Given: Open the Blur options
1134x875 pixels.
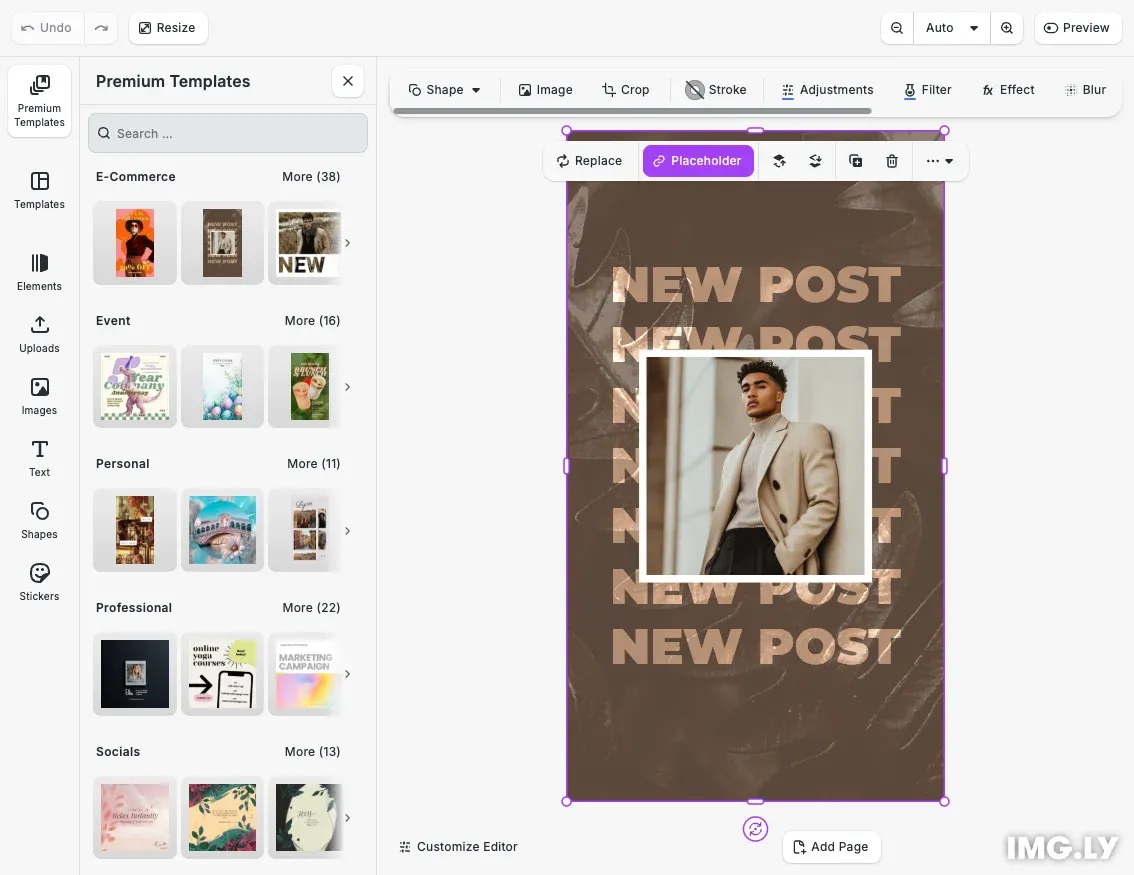Looking at the screenshot, I should pyautogui.click(x=1086, y=90).
